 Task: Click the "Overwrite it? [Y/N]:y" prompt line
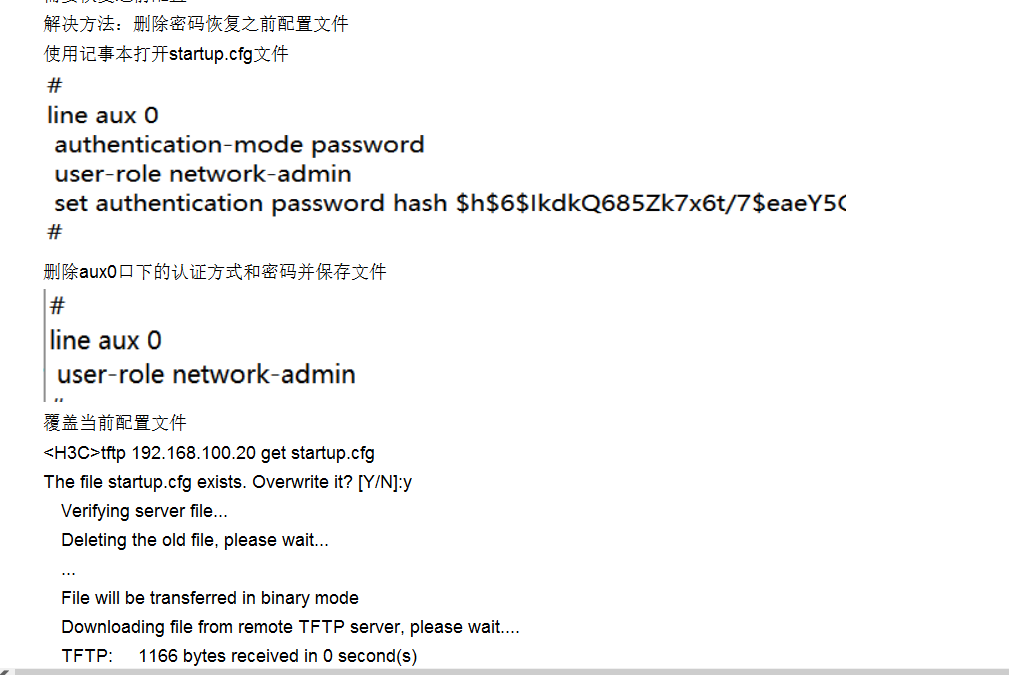(x=228, y=482)
